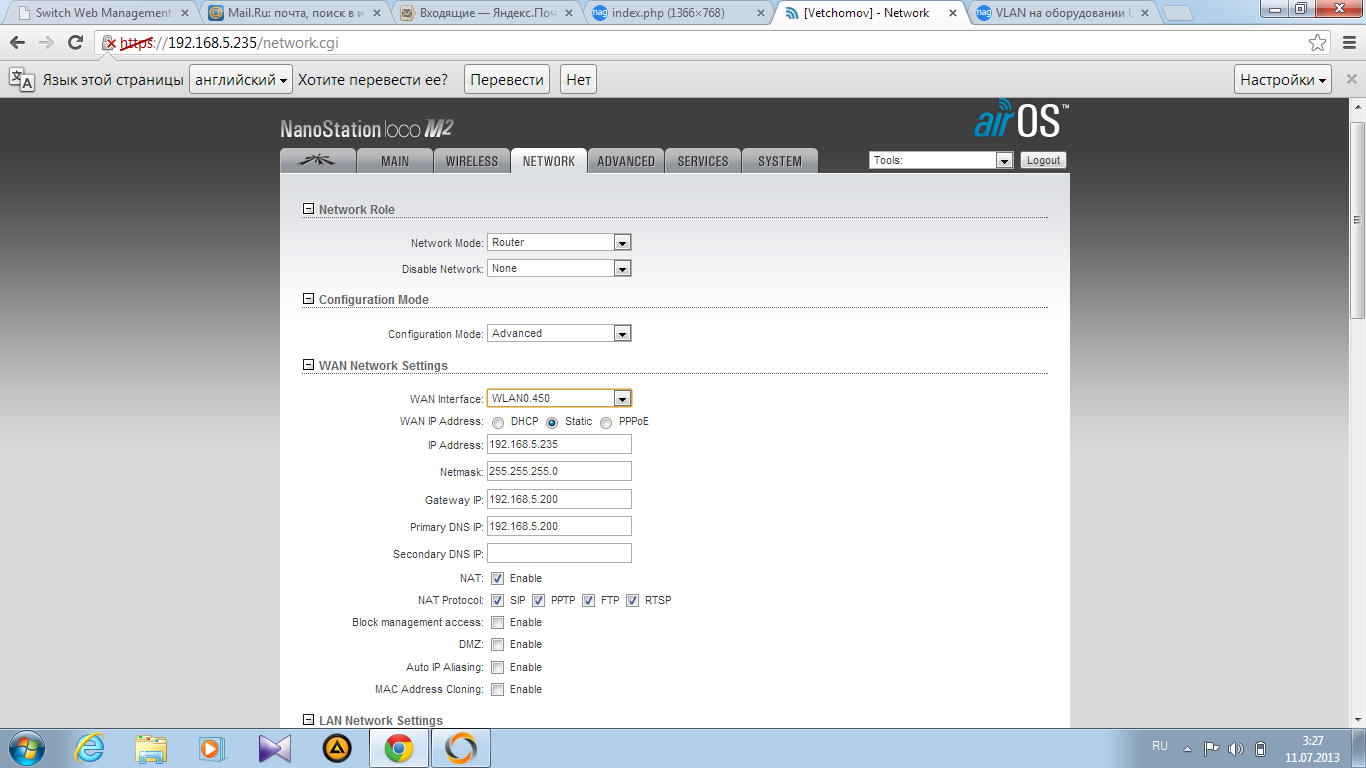Collapse the Network Role section
This screenshot has width=1366, height=768.
(x=308, y=210)
